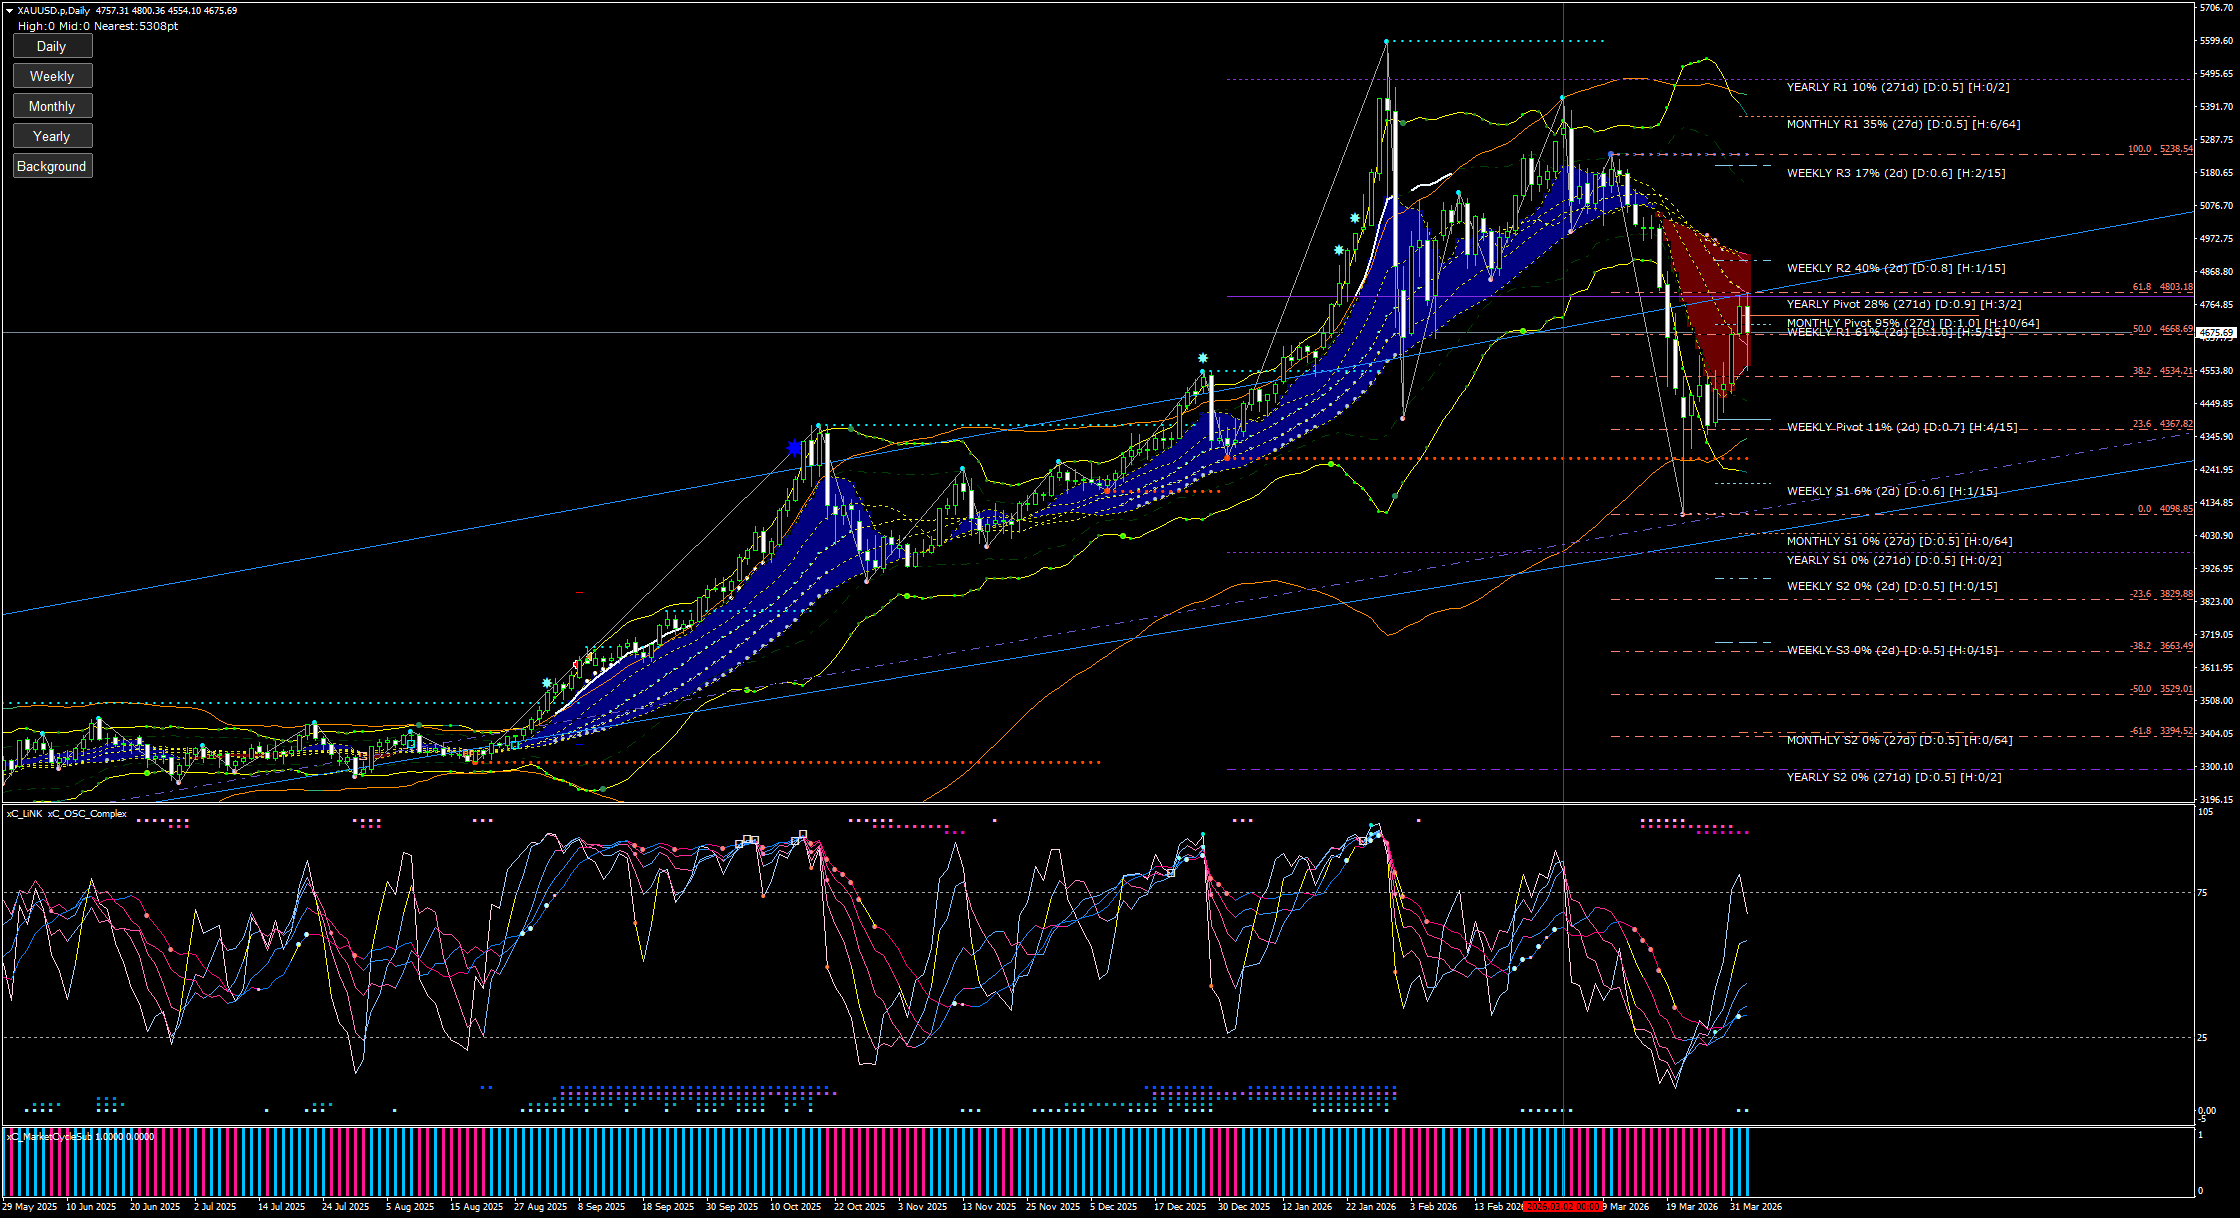
Task: Click the WEEKLY R3 17% level label
Action: 1895,173
